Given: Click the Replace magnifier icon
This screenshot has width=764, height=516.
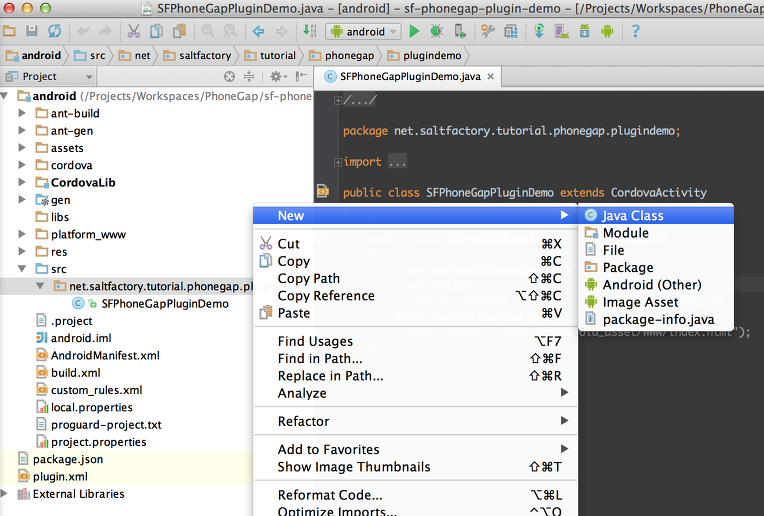Looking at the screenshot, I should (230, 32).
